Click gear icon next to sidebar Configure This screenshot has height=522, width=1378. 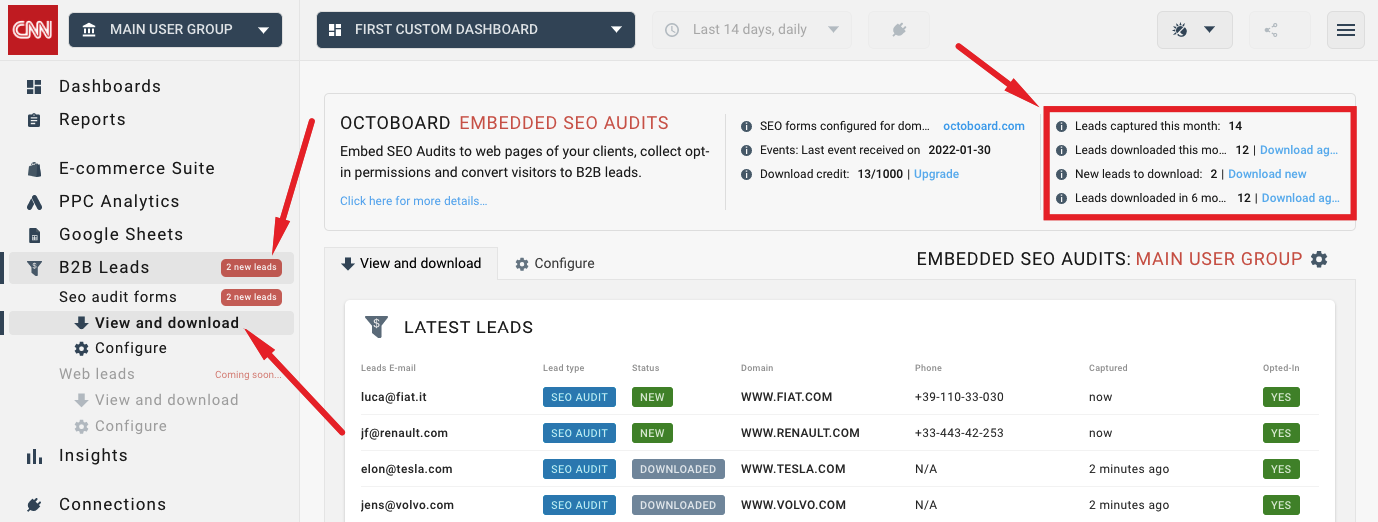(x=82, y=348)
